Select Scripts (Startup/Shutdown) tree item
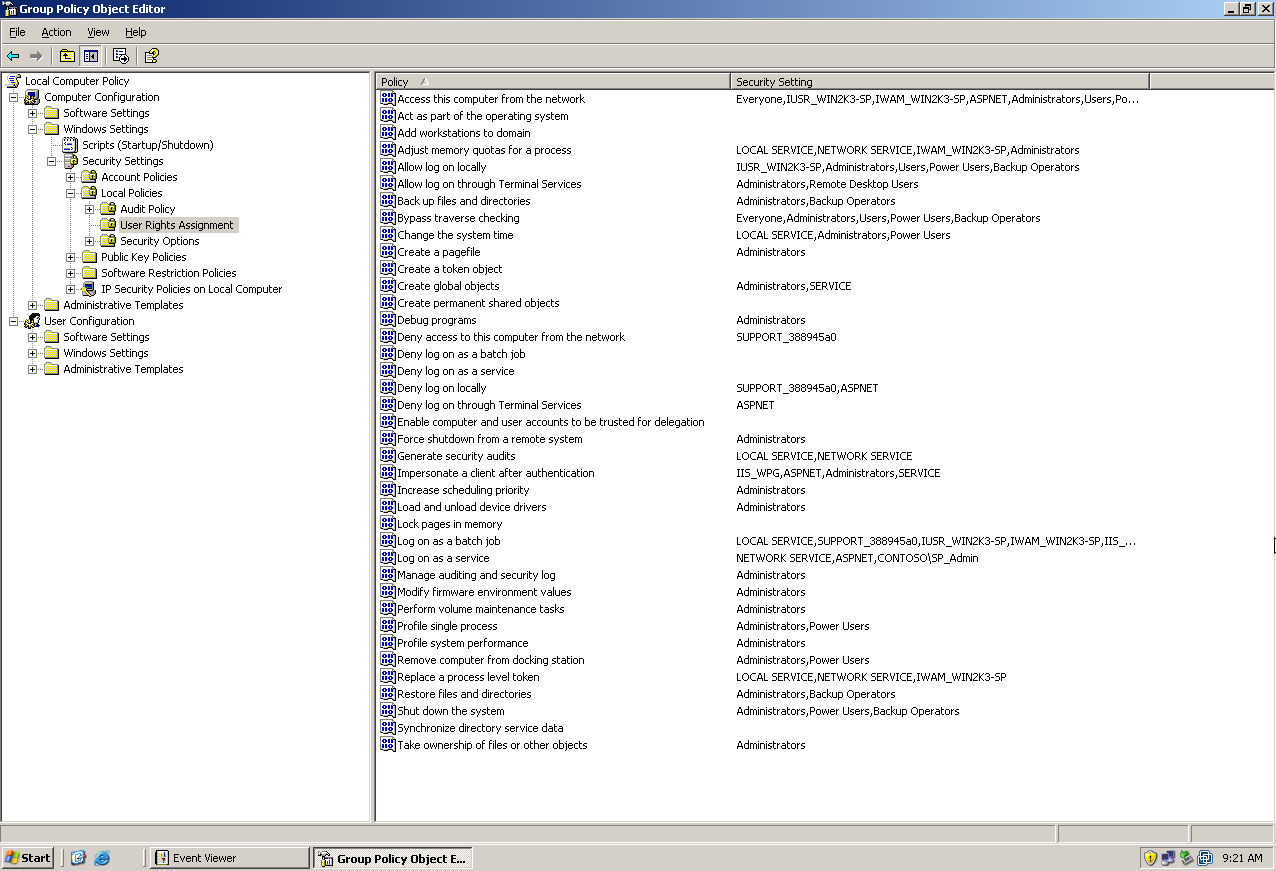Screen dimensions: 1276x871 tap(147, 145)
